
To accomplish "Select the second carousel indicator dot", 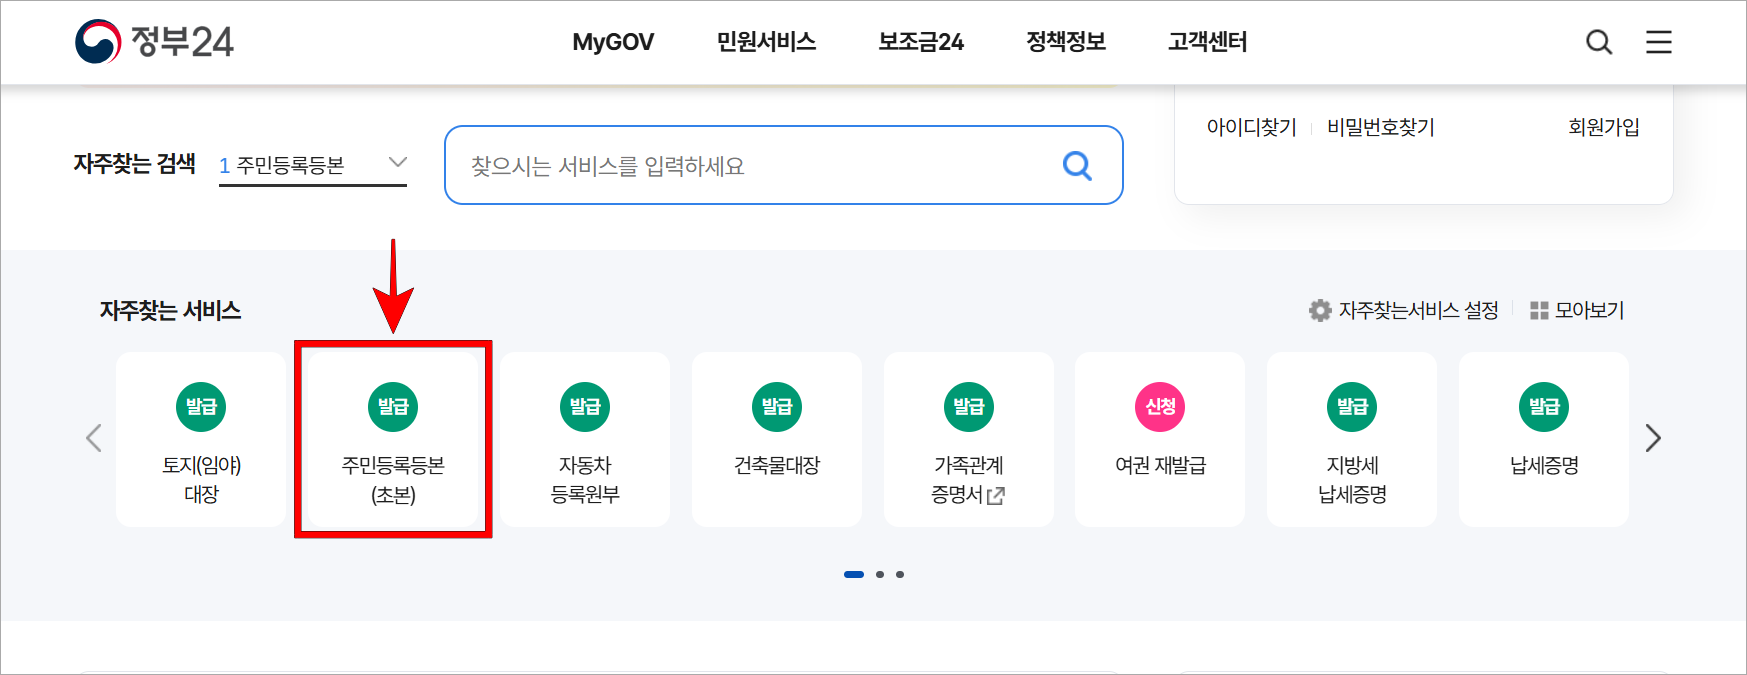I will pyautogui.click(x=879, y=573).
